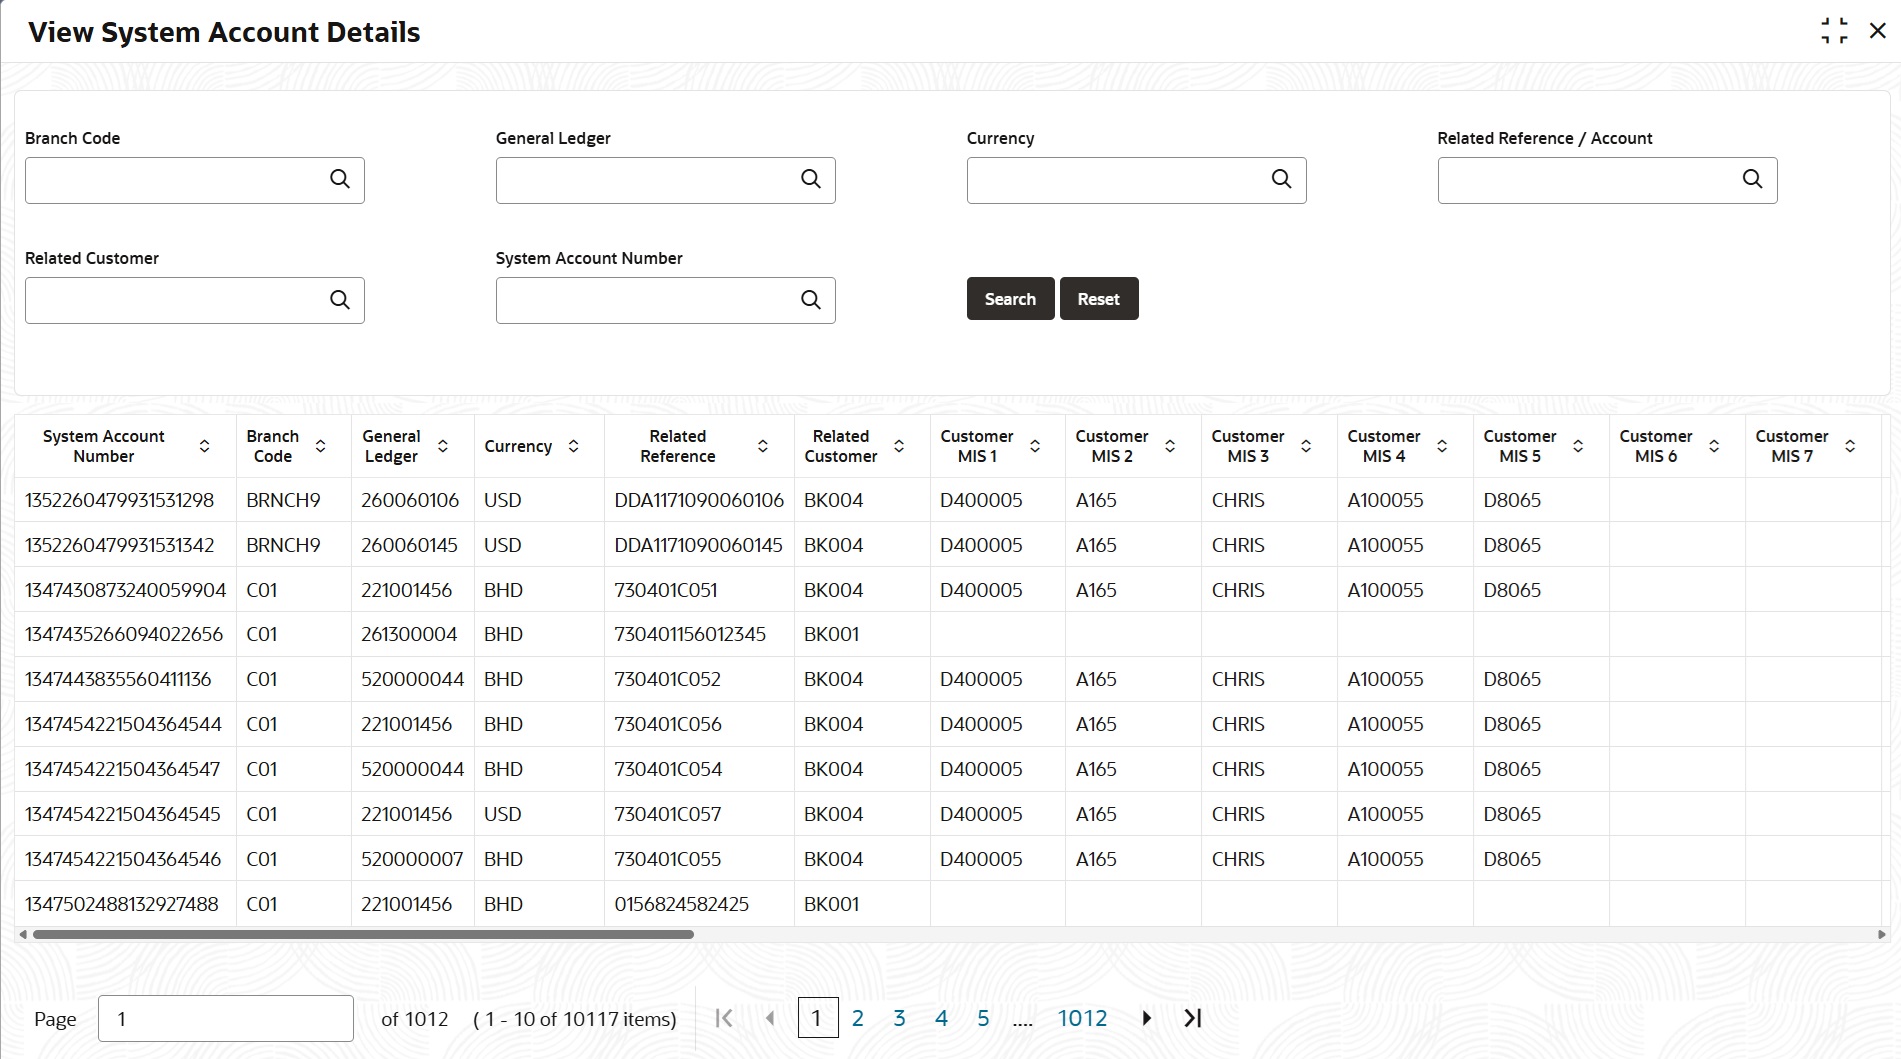The width and height of the screenshot is (1901, 1059).
Task: Select account number 1347430873240059904
Action: (x=126, y=590)
